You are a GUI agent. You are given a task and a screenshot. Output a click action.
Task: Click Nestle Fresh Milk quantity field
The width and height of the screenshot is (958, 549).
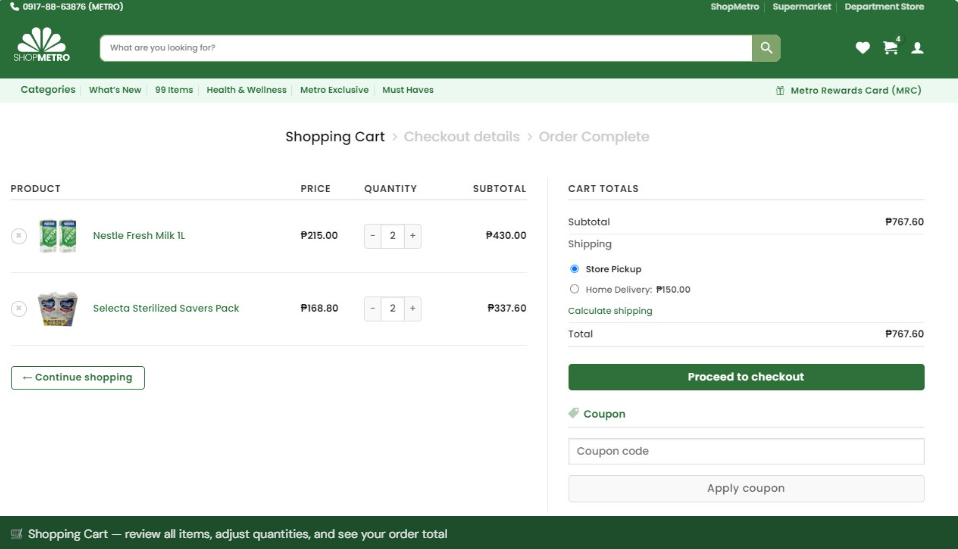[393, 236]
